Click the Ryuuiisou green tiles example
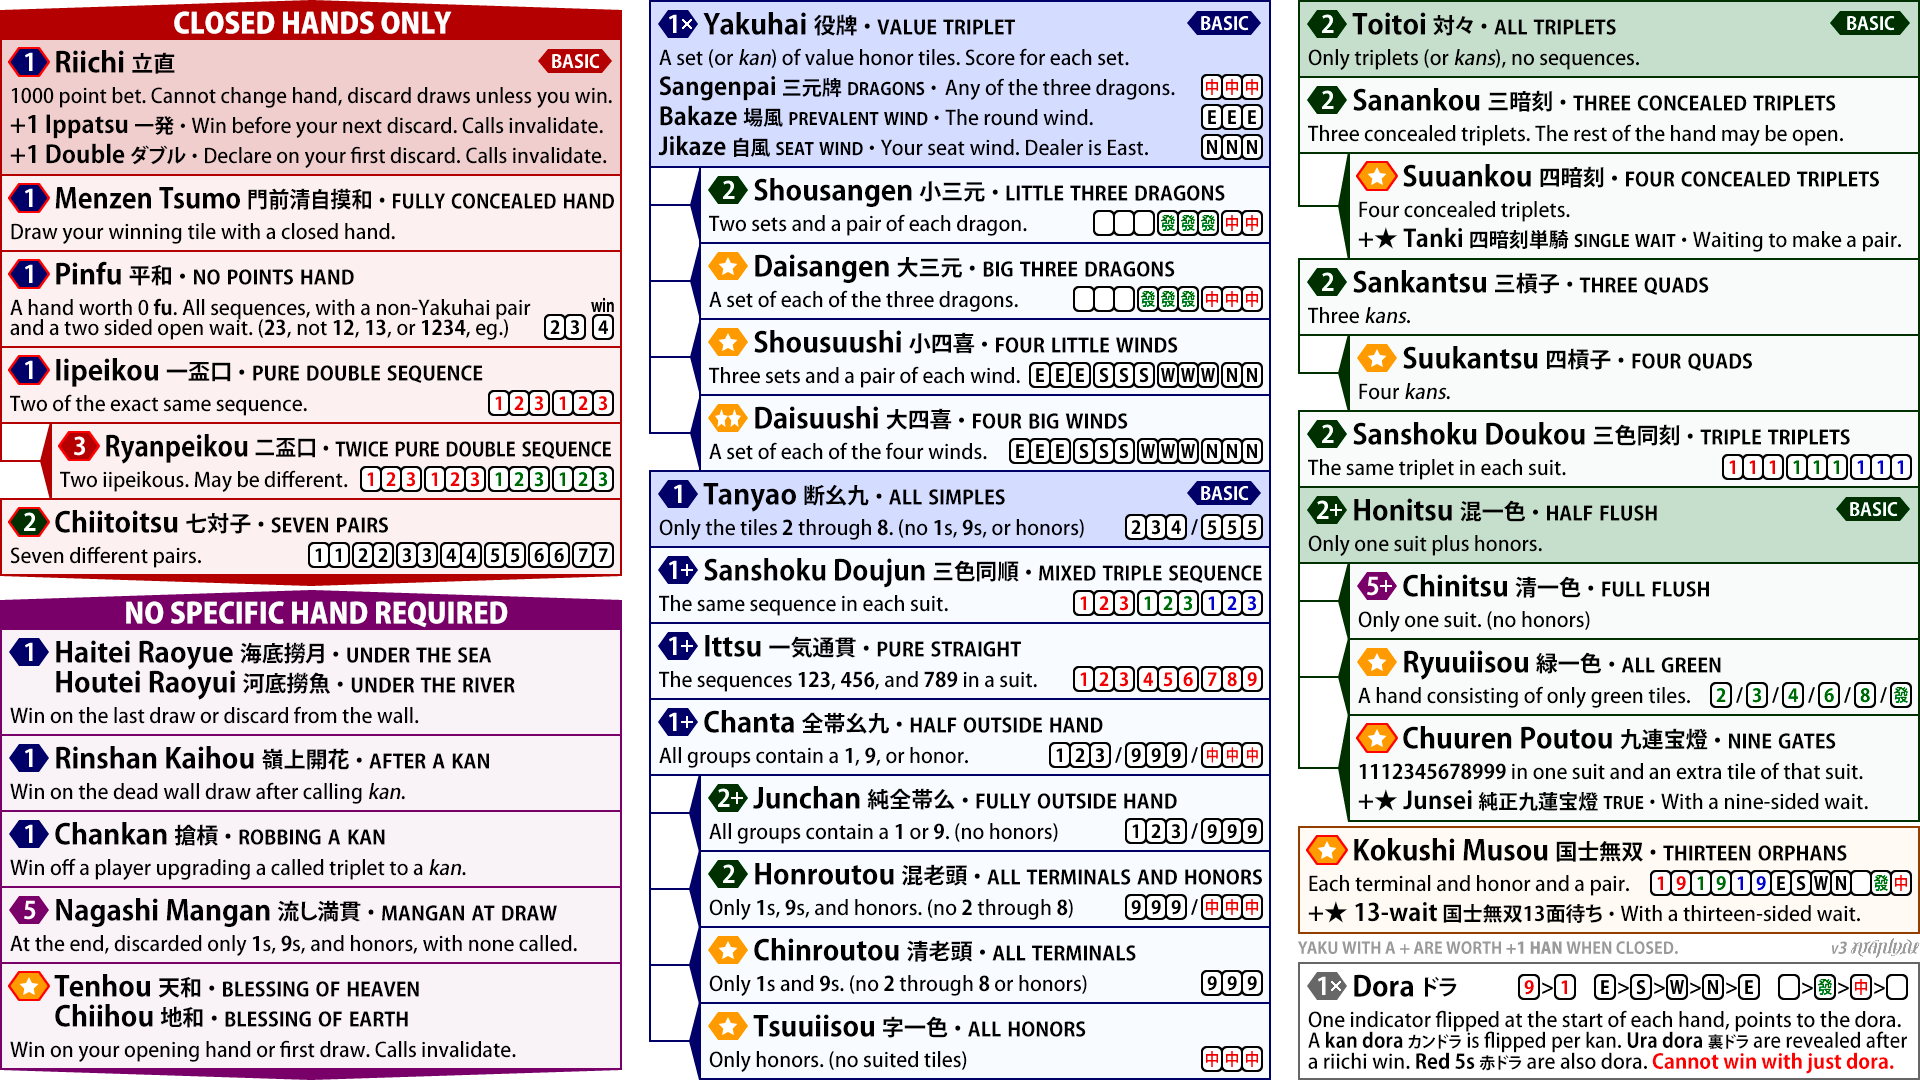 click(1810, 695)
